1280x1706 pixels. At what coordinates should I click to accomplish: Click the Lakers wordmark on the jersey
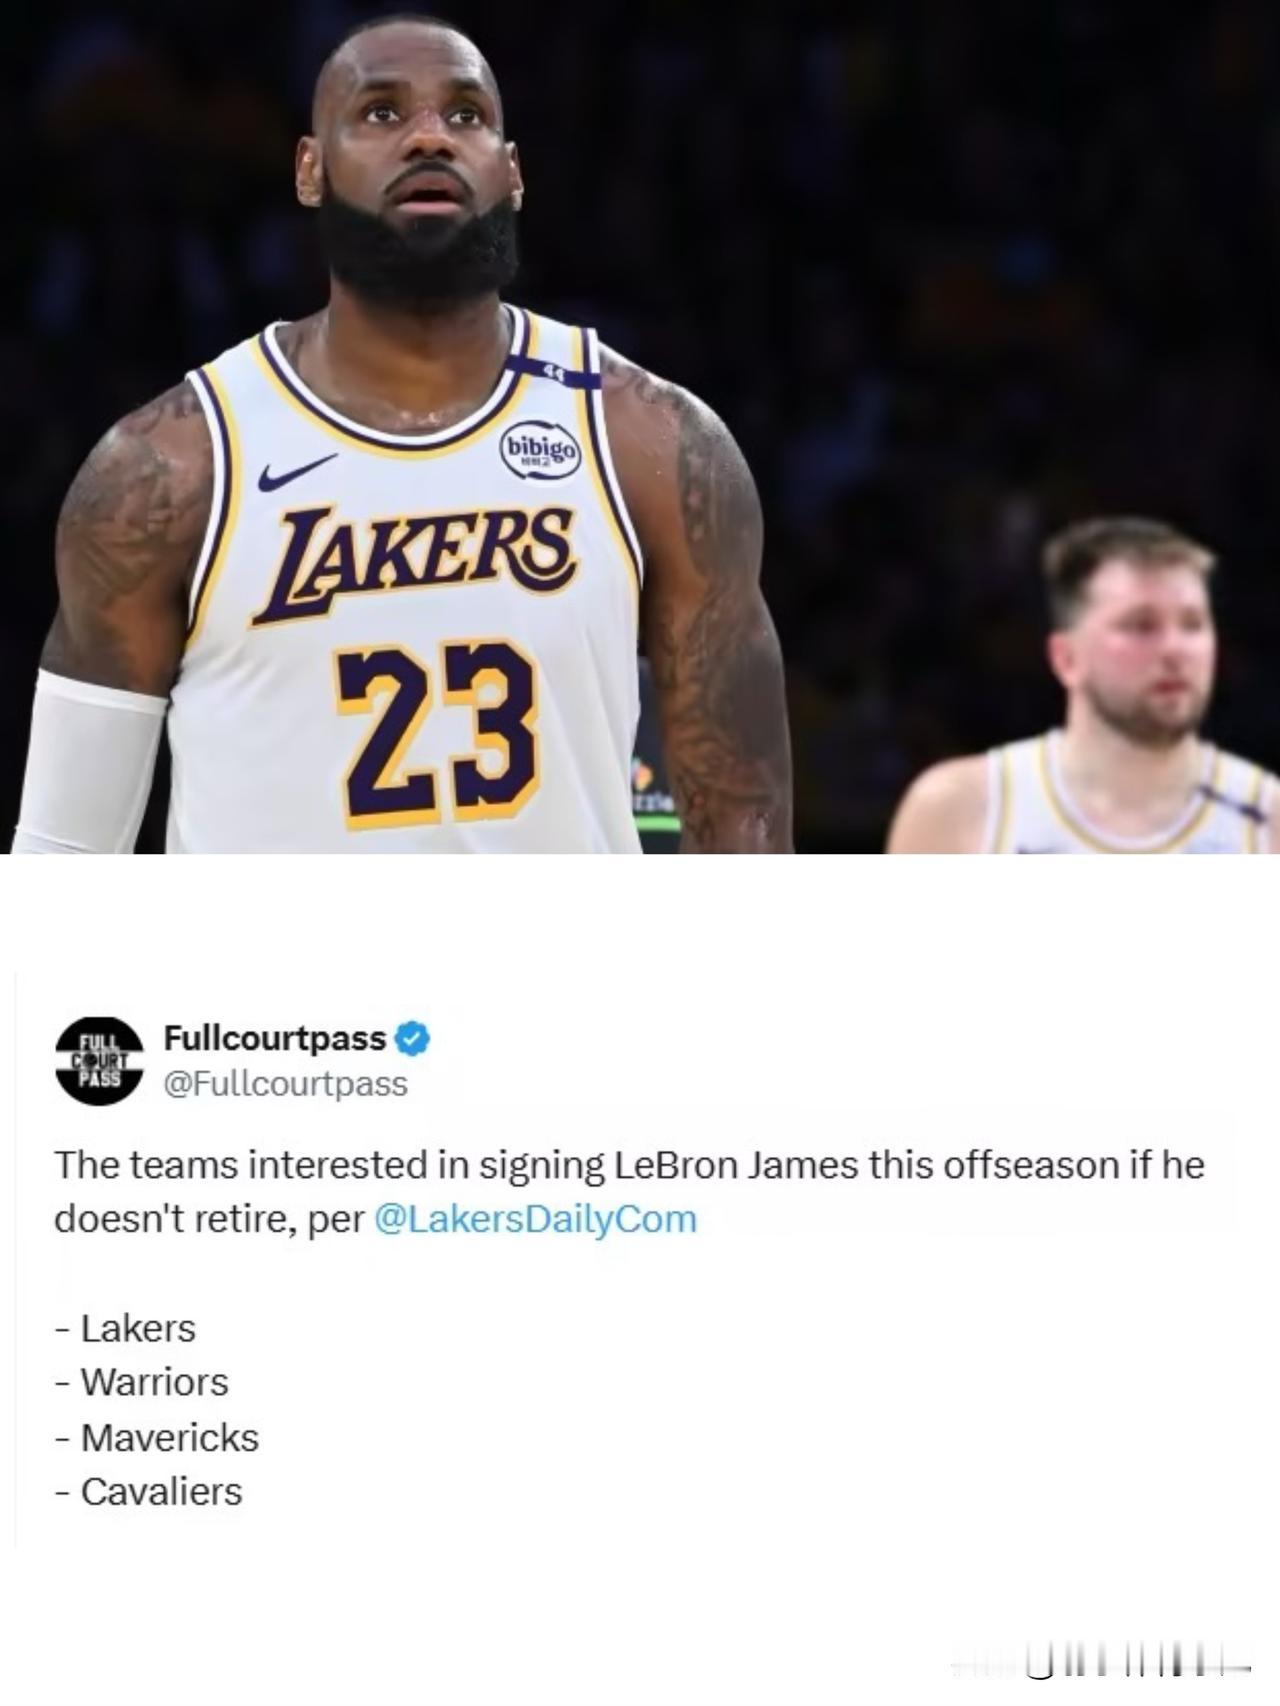(x=413, y=562)
